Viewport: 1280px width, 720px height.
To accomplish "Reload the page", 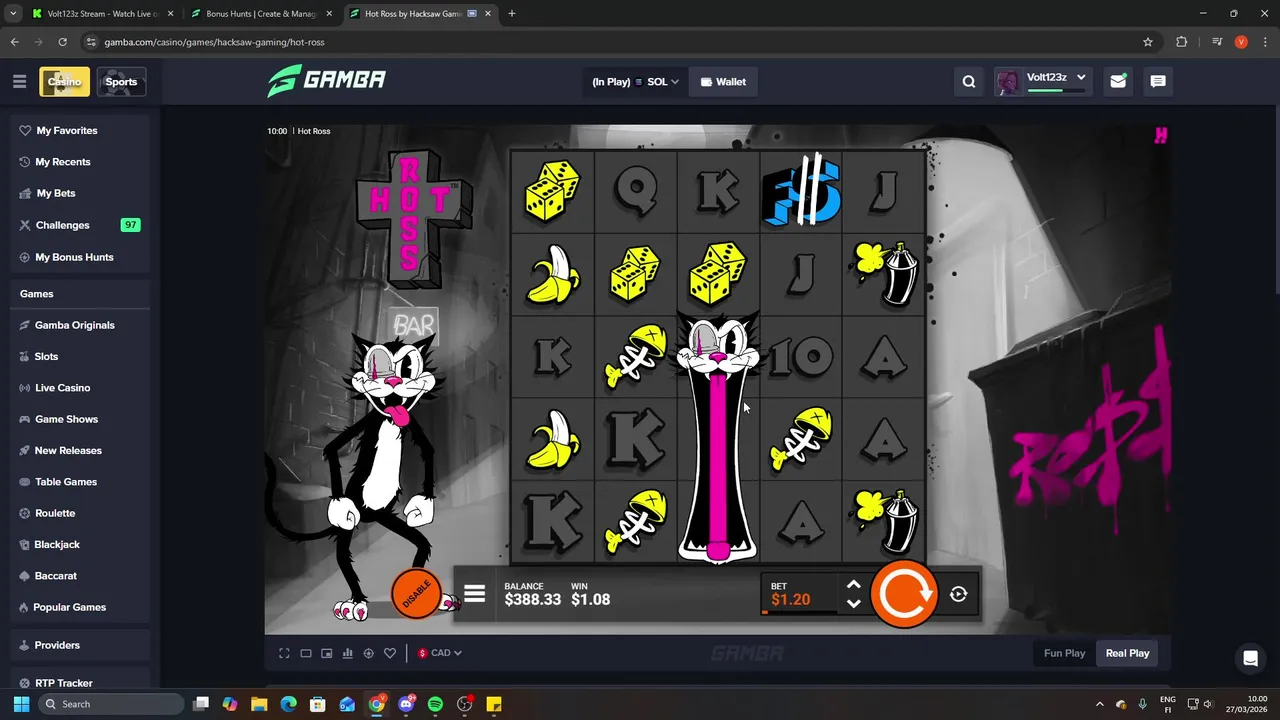I will (x=62, y=42).
